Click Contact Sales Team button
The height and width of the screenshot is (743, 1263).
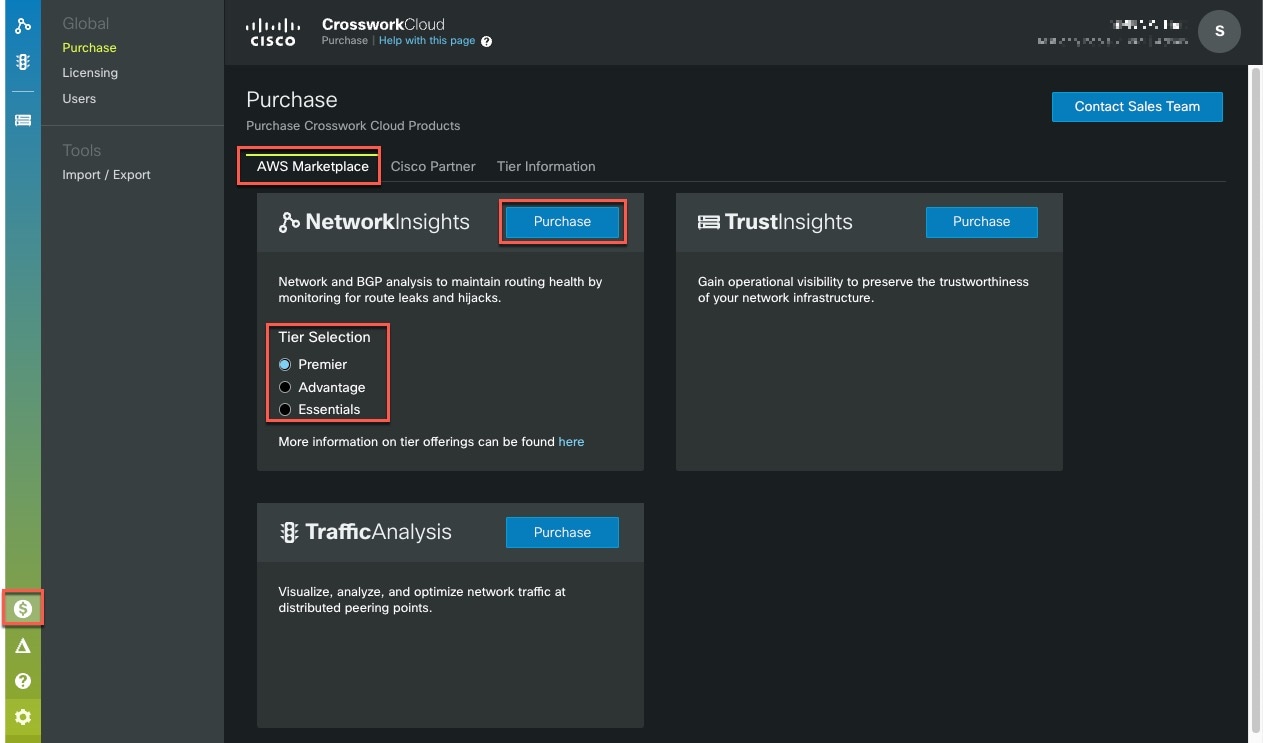[1137, 107]
